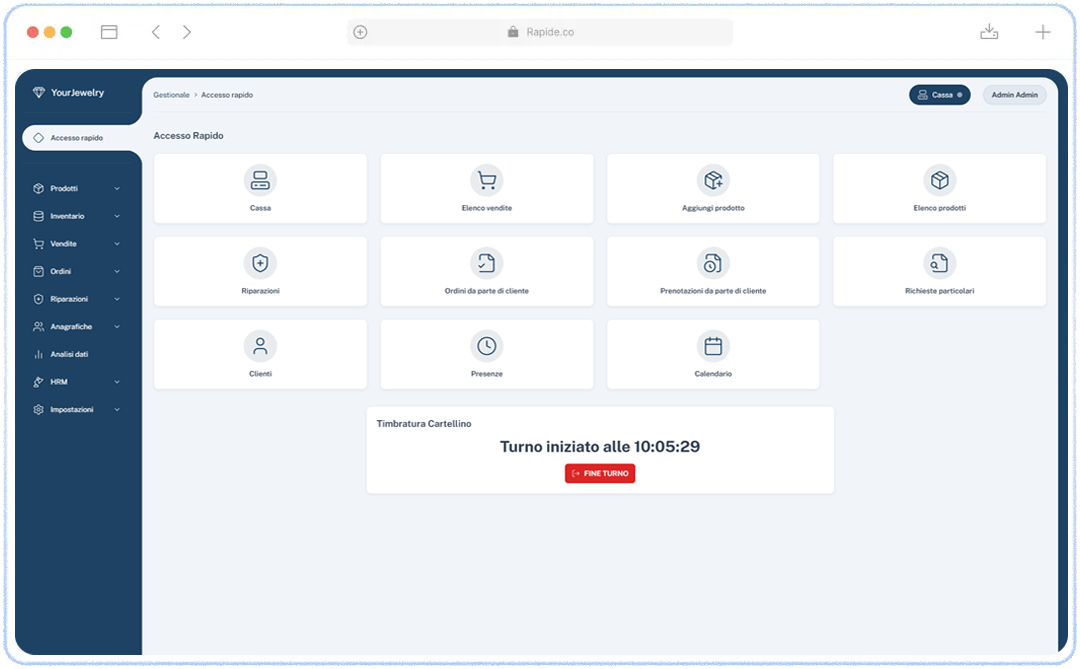Click the Cassa status indicator dot
Screen dimensions: 1080x669
pyautogui.click(x=958, y=94)
